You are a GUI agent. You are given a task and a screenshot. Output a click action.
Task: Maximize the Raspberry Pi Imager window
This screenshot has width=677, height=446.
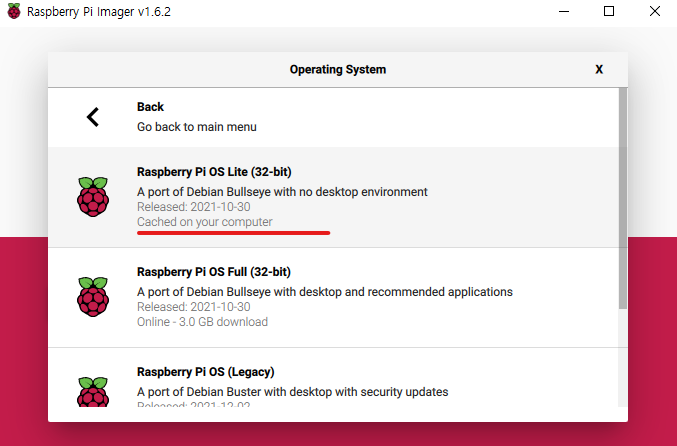click(x=609, y=11)
